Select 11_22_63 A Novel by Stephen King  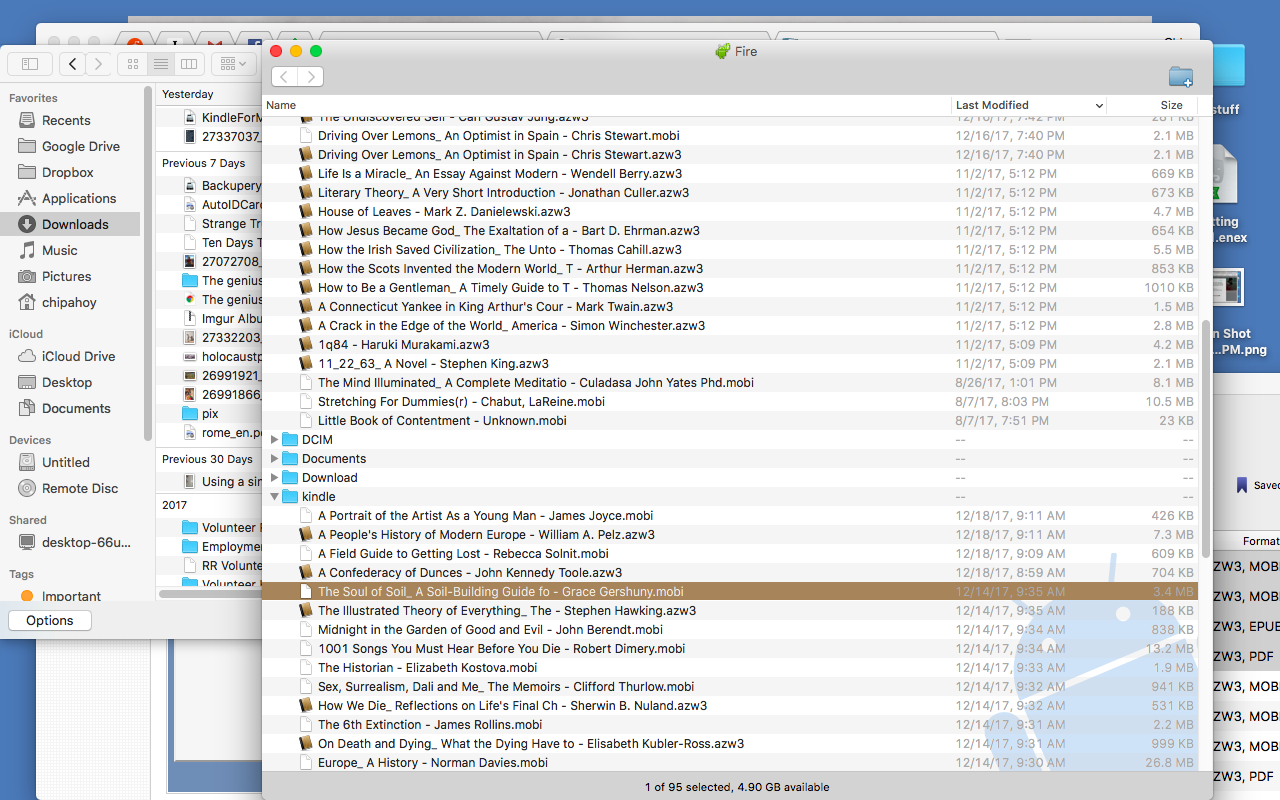(x=433, y=363)
